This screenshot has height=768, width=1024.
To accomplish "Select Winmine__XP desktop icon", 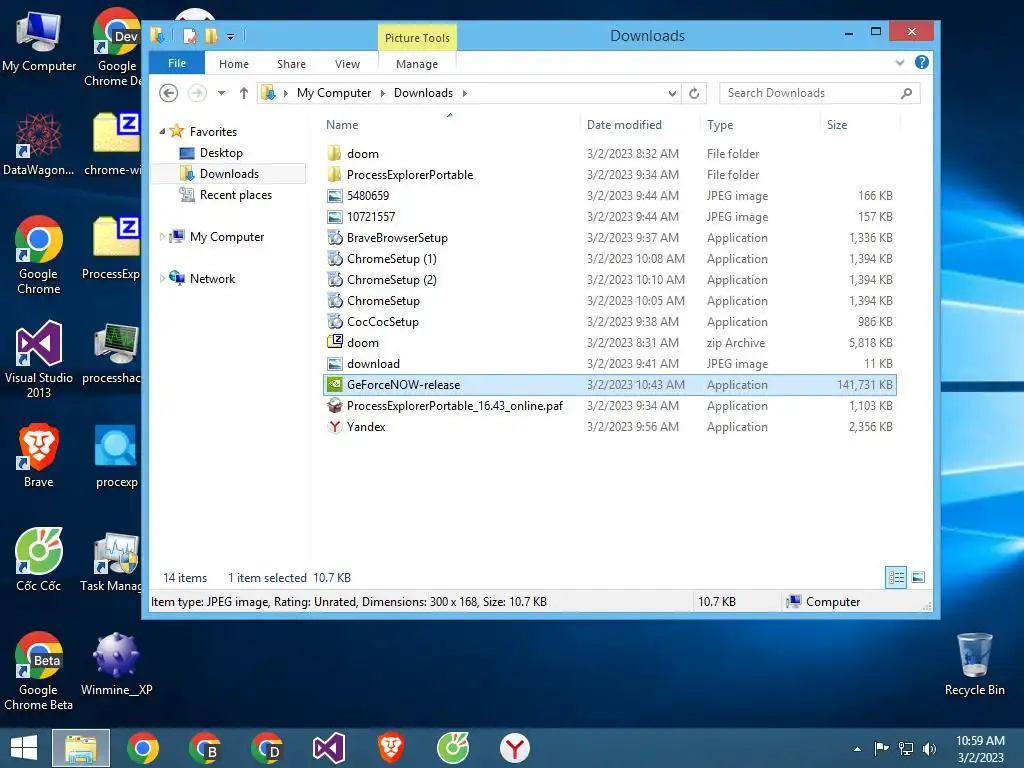I will 116,664.
